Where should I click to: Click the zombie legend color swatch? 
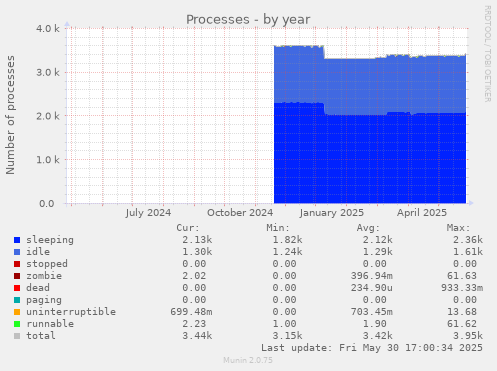click(17, 276)
